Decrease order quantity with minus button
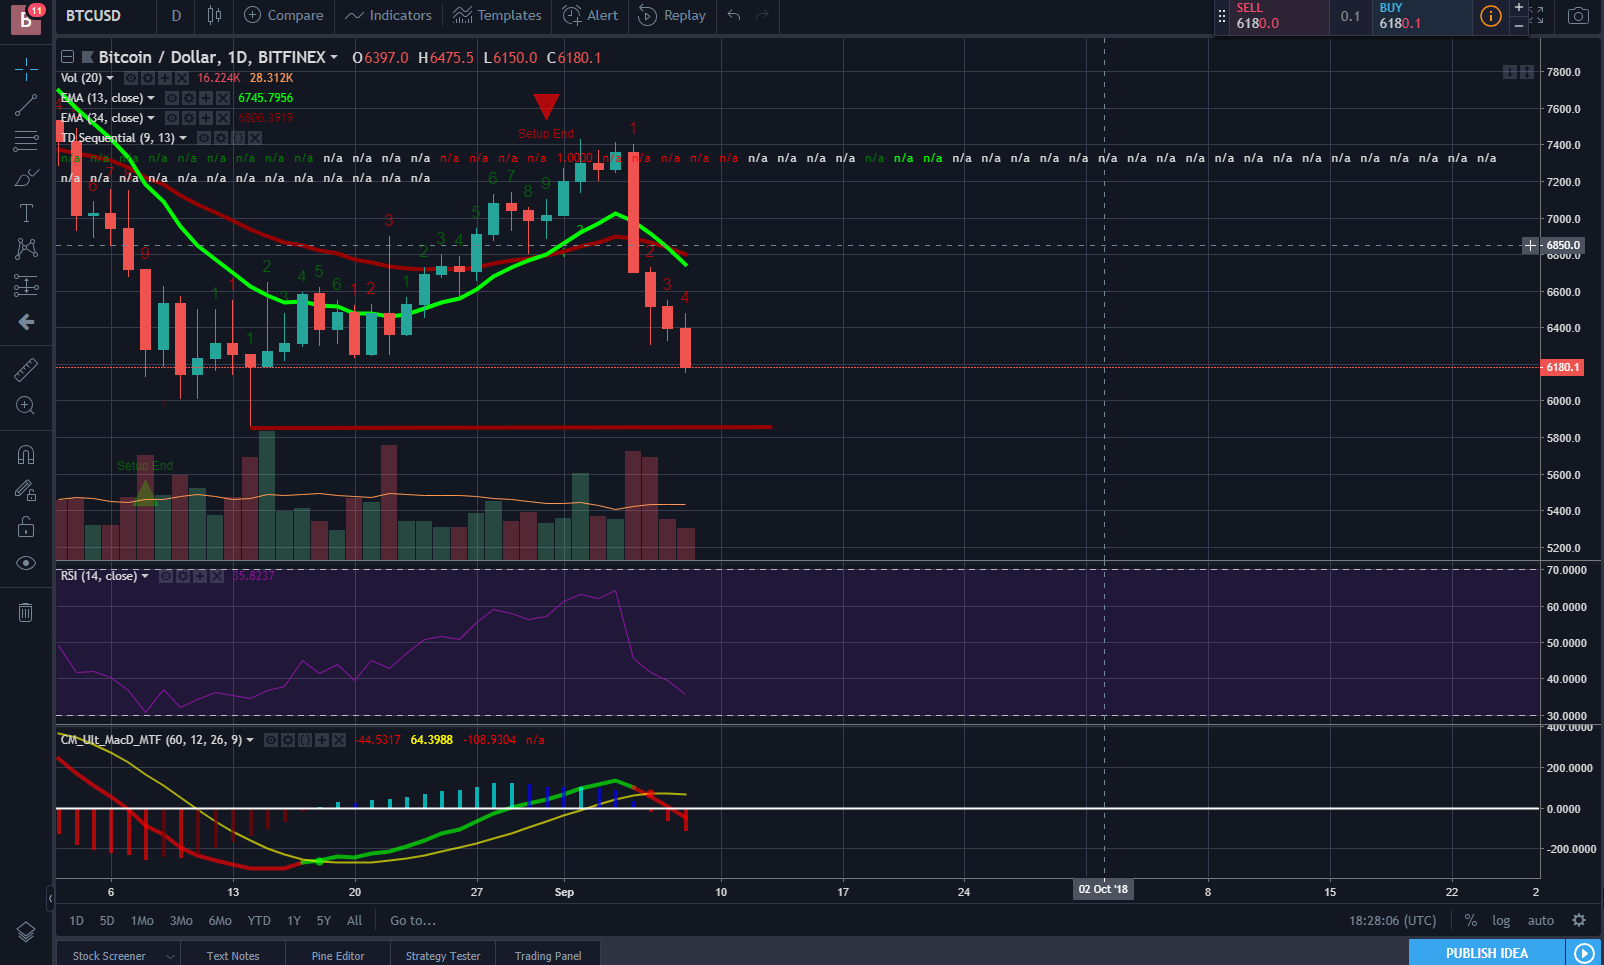Screen dimensions: 1604x965 (x=1519, y=25)
